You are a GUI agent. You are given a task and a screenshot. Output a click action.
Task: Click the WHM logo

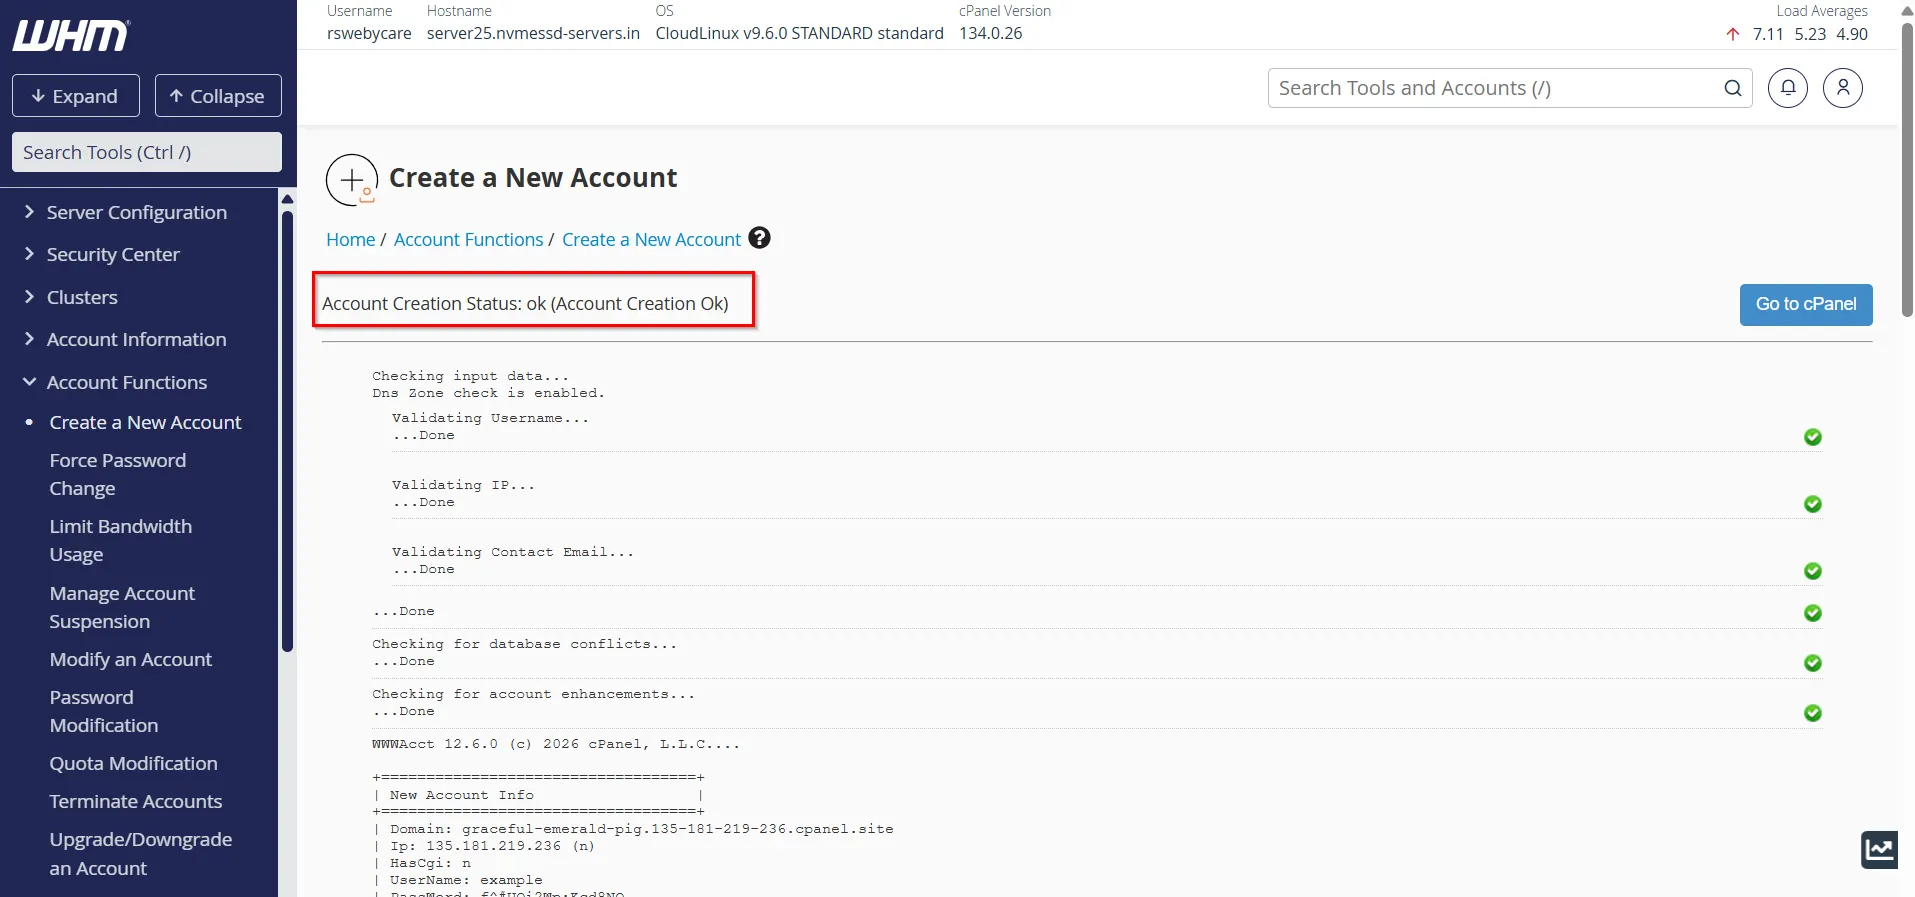pos(71,35)
